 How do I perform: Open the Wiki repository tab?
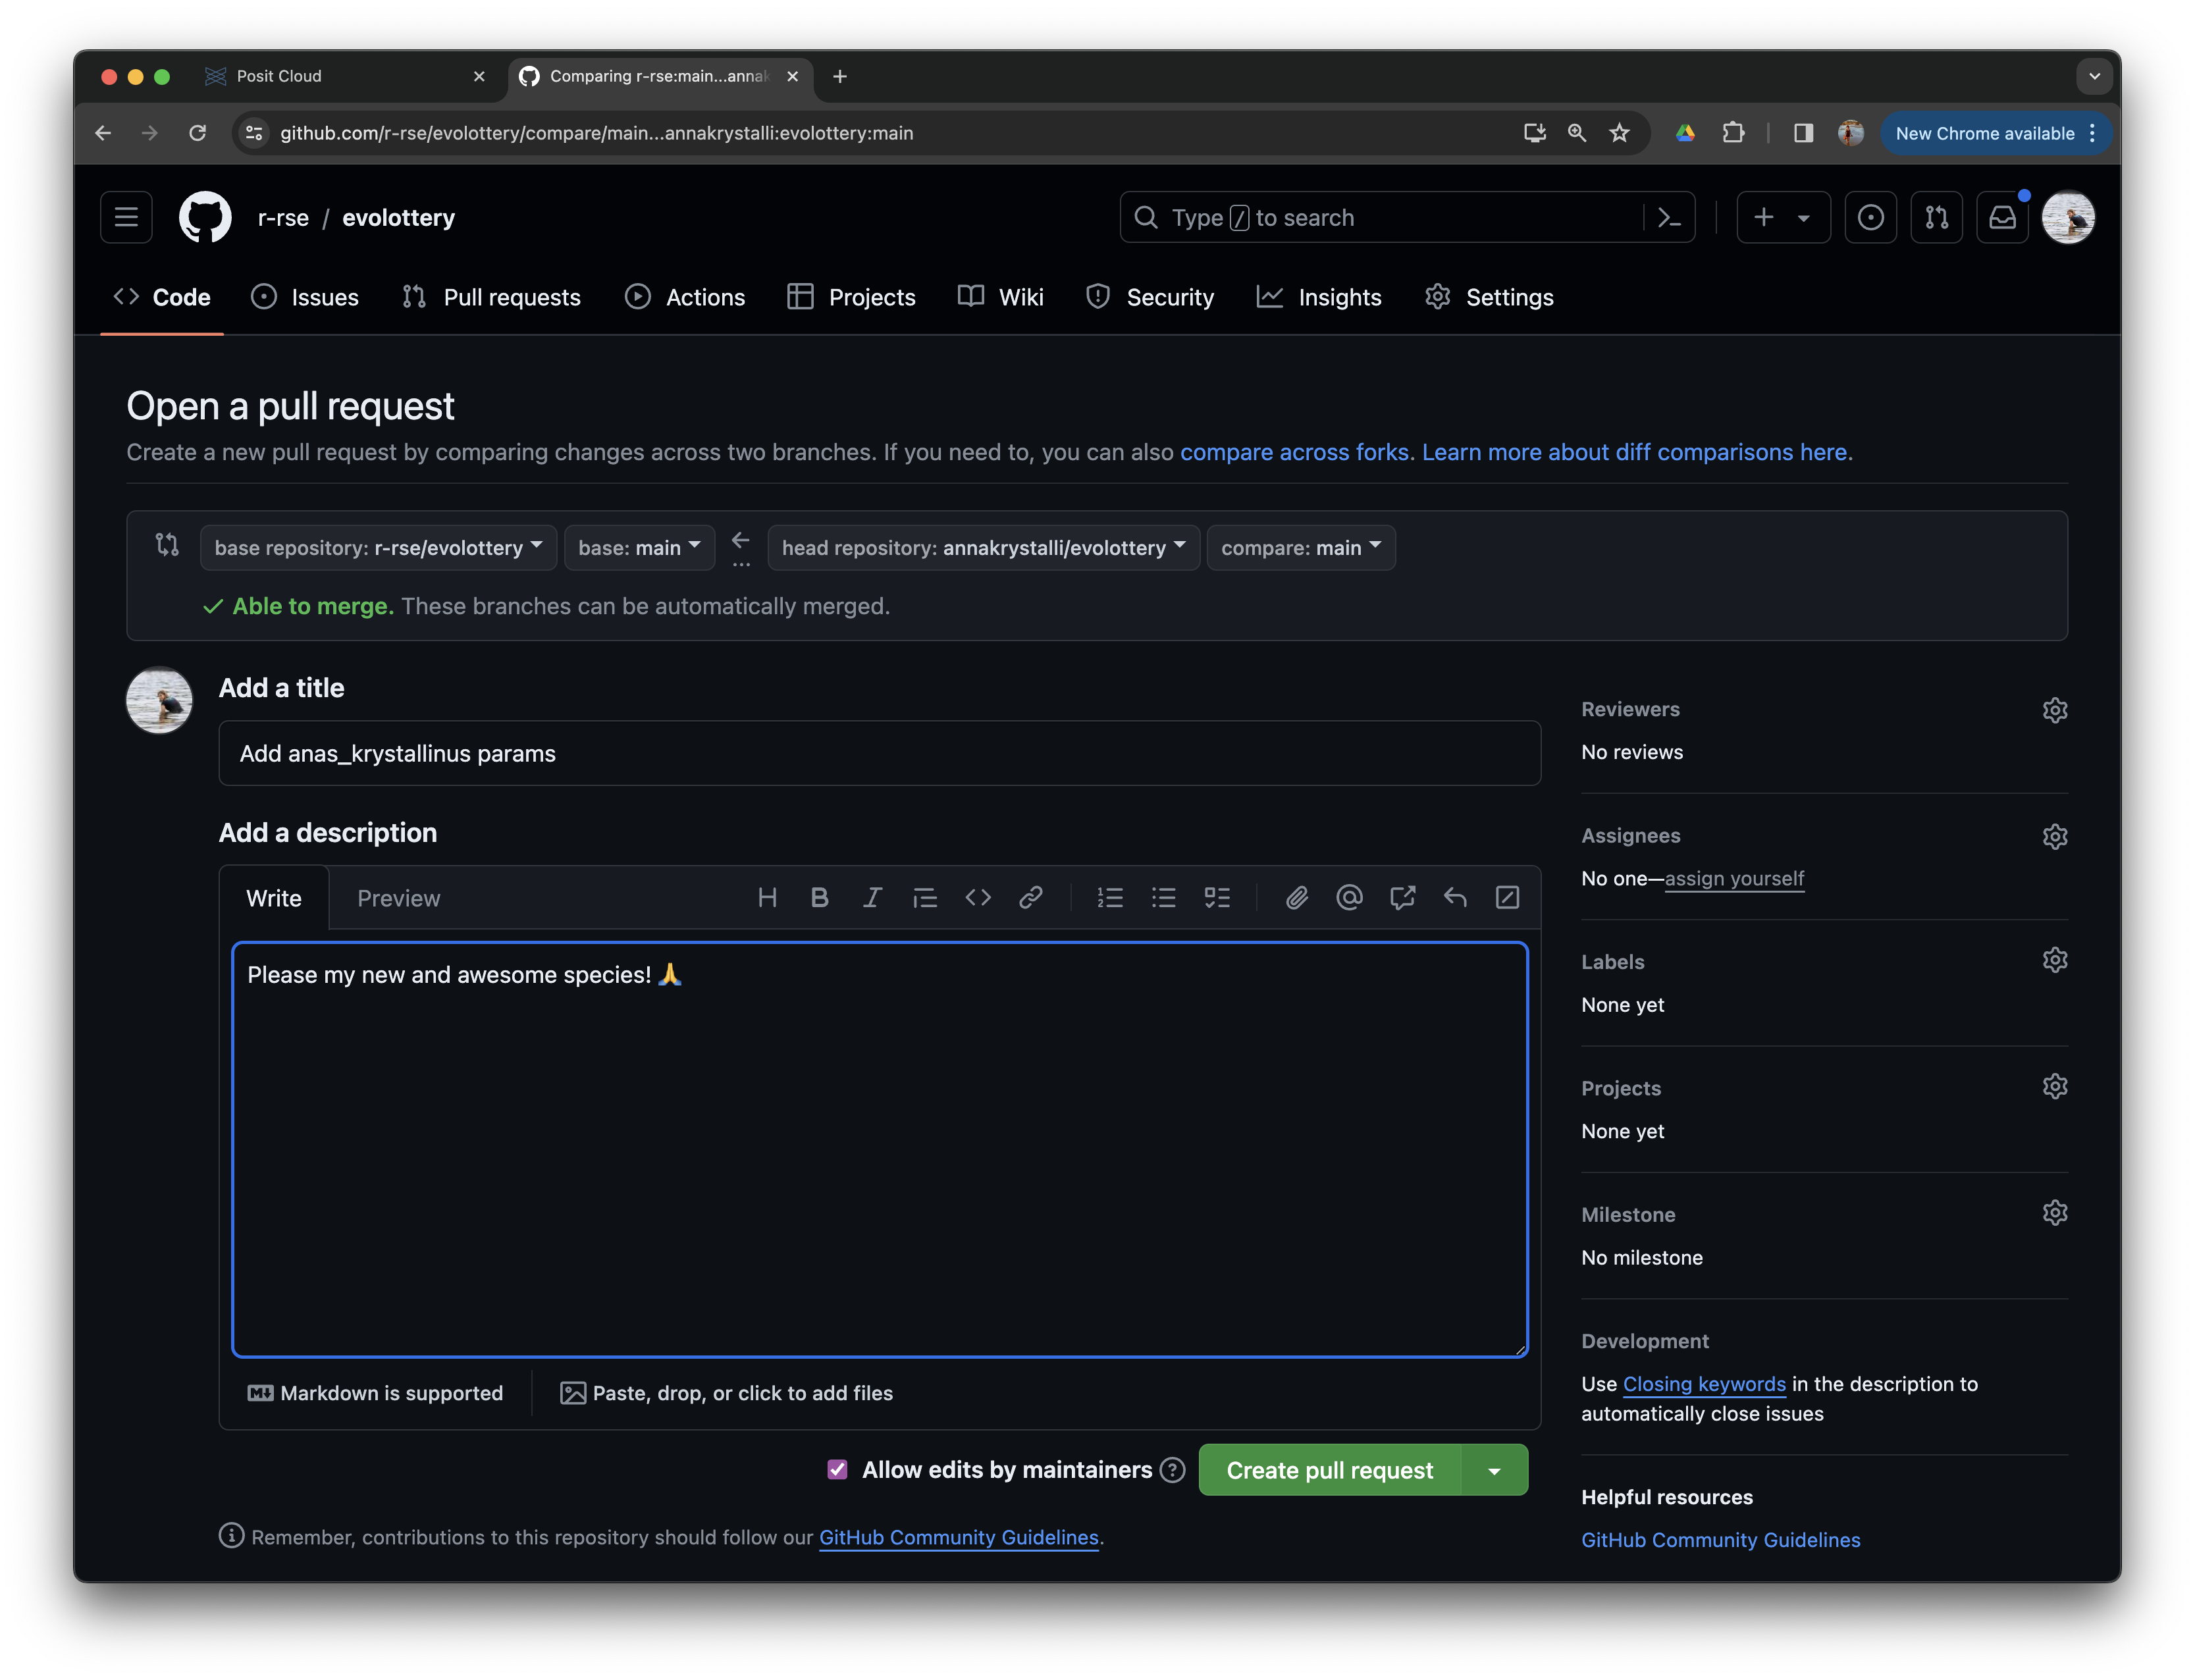[x=1000, y=297]
